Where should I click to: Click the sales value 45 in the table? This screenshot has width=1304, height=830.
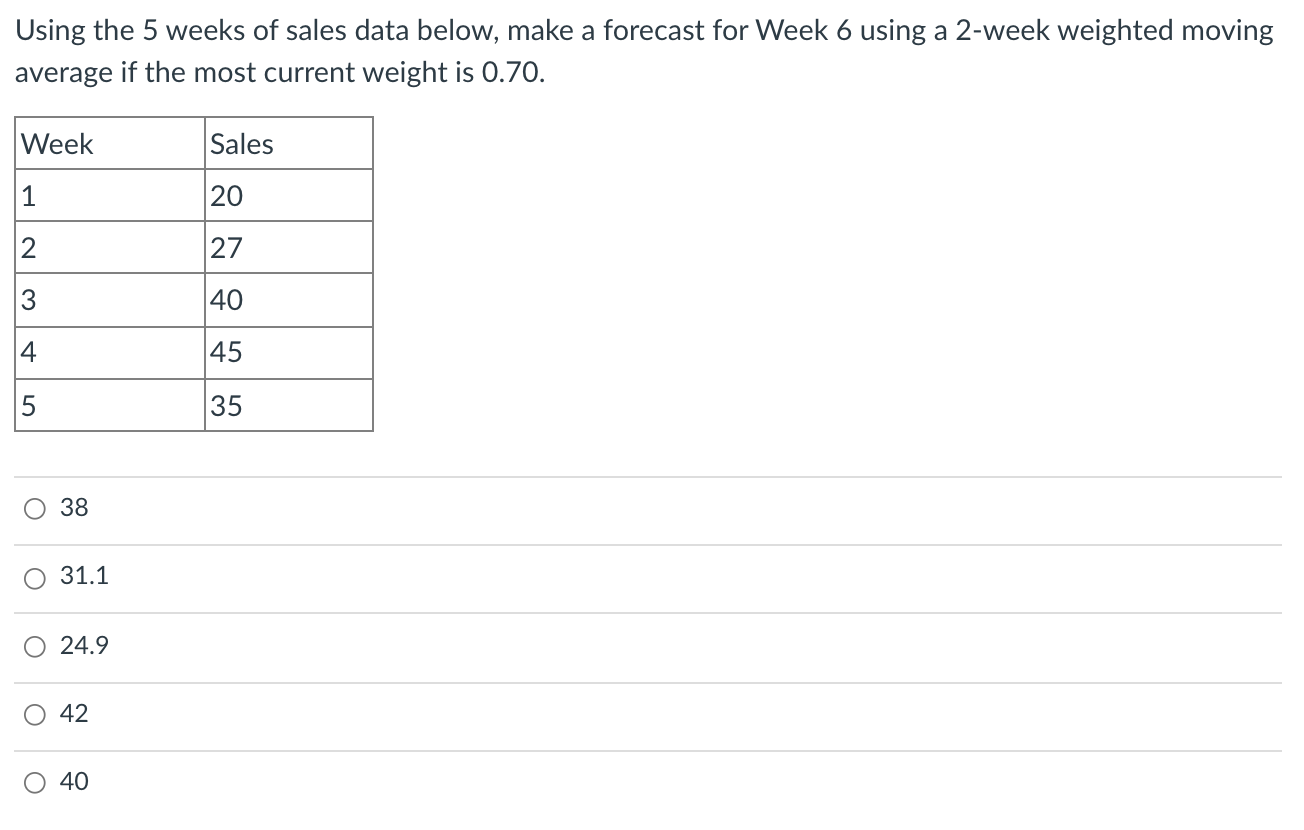tap(226, 352)
